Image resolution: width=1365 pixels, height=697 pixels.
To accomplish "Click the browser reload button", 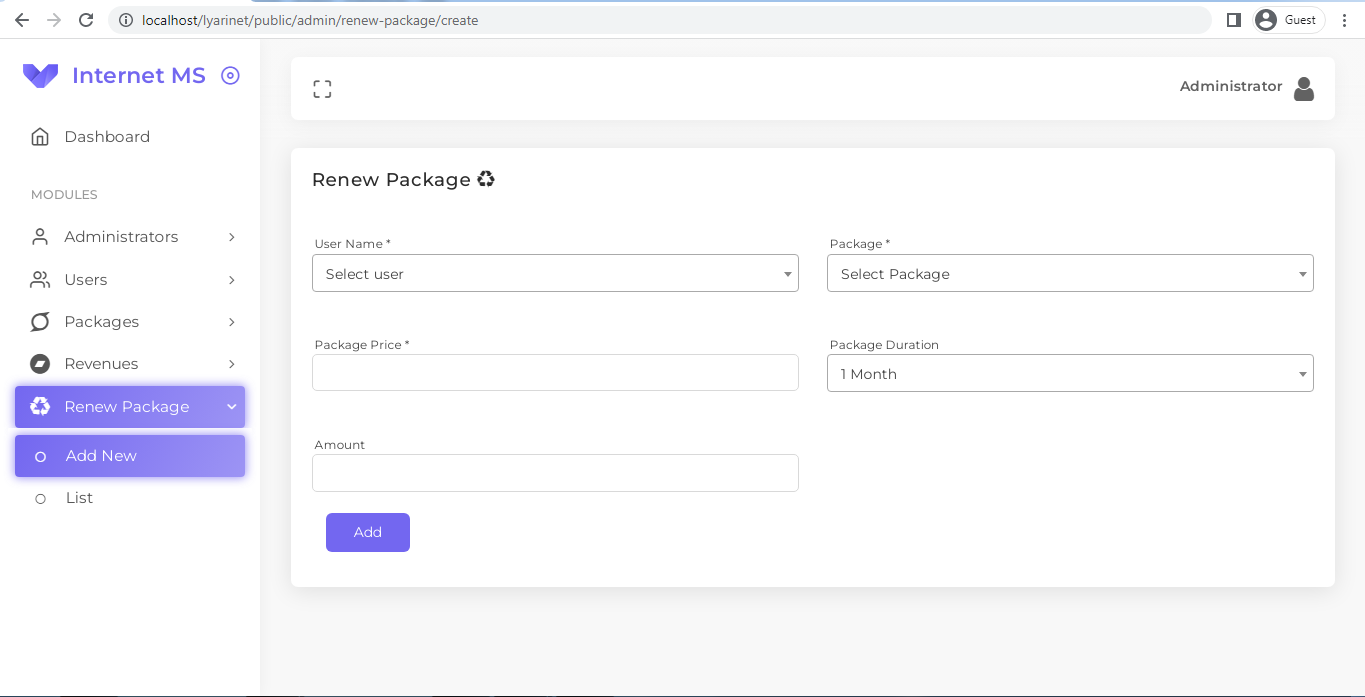I will point(88,19).
